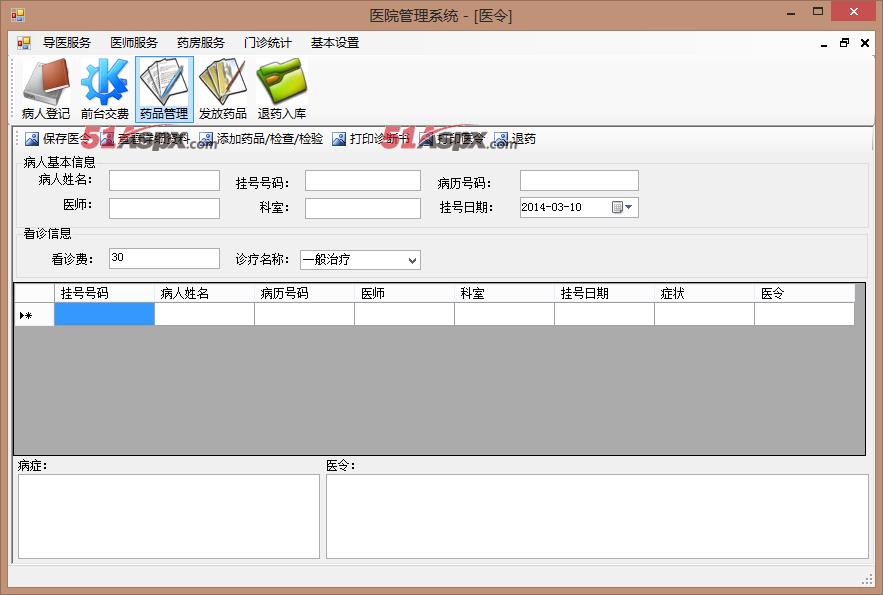Focus the 病人姓名 input field
This screenshot has width=883, height=595.
pos(164,181)
